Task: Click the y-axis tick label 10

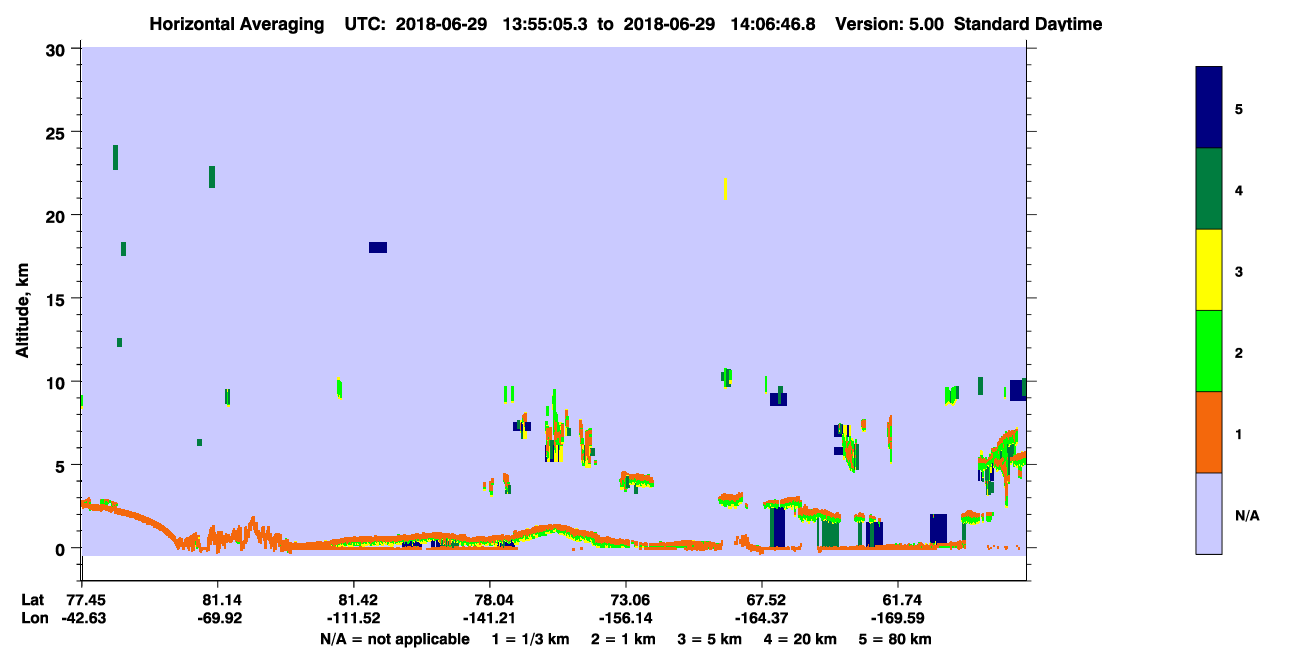Action: [57, 382]
